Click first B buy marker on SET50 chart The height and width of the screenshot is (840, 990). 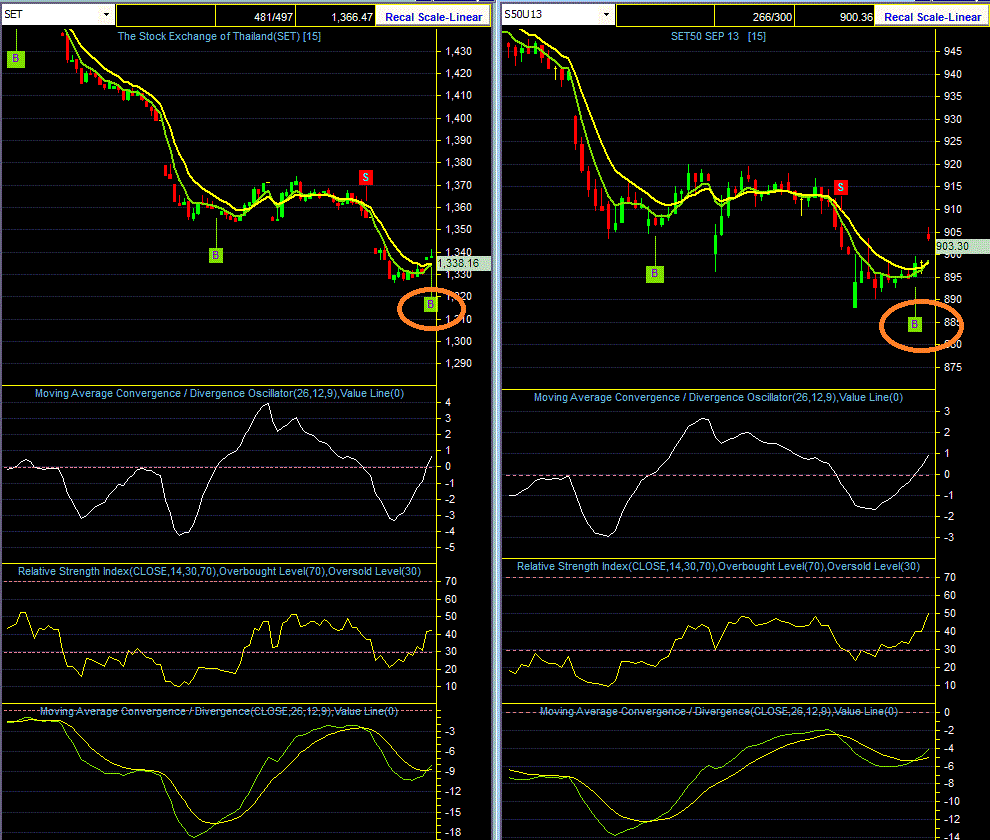click(655, 274)
